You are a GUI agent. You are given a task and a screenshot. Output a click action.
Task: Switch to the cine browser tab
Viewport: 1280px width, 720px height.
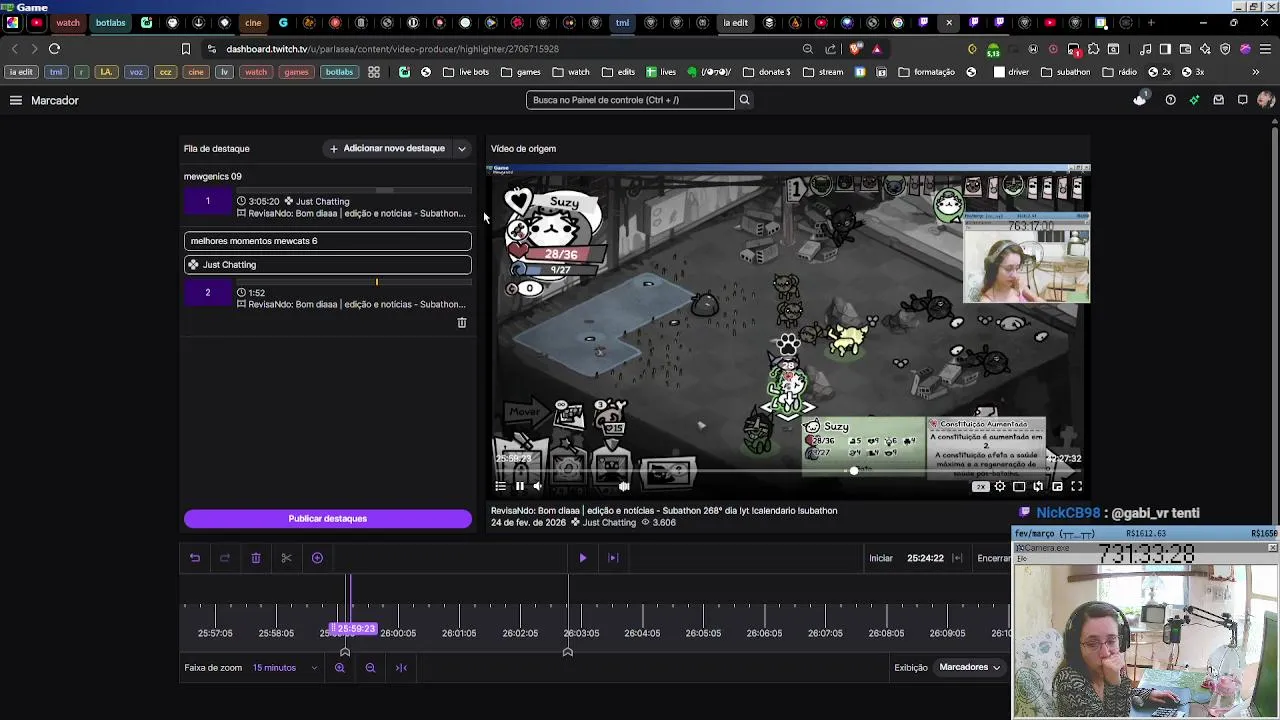(x=253, y=23)
